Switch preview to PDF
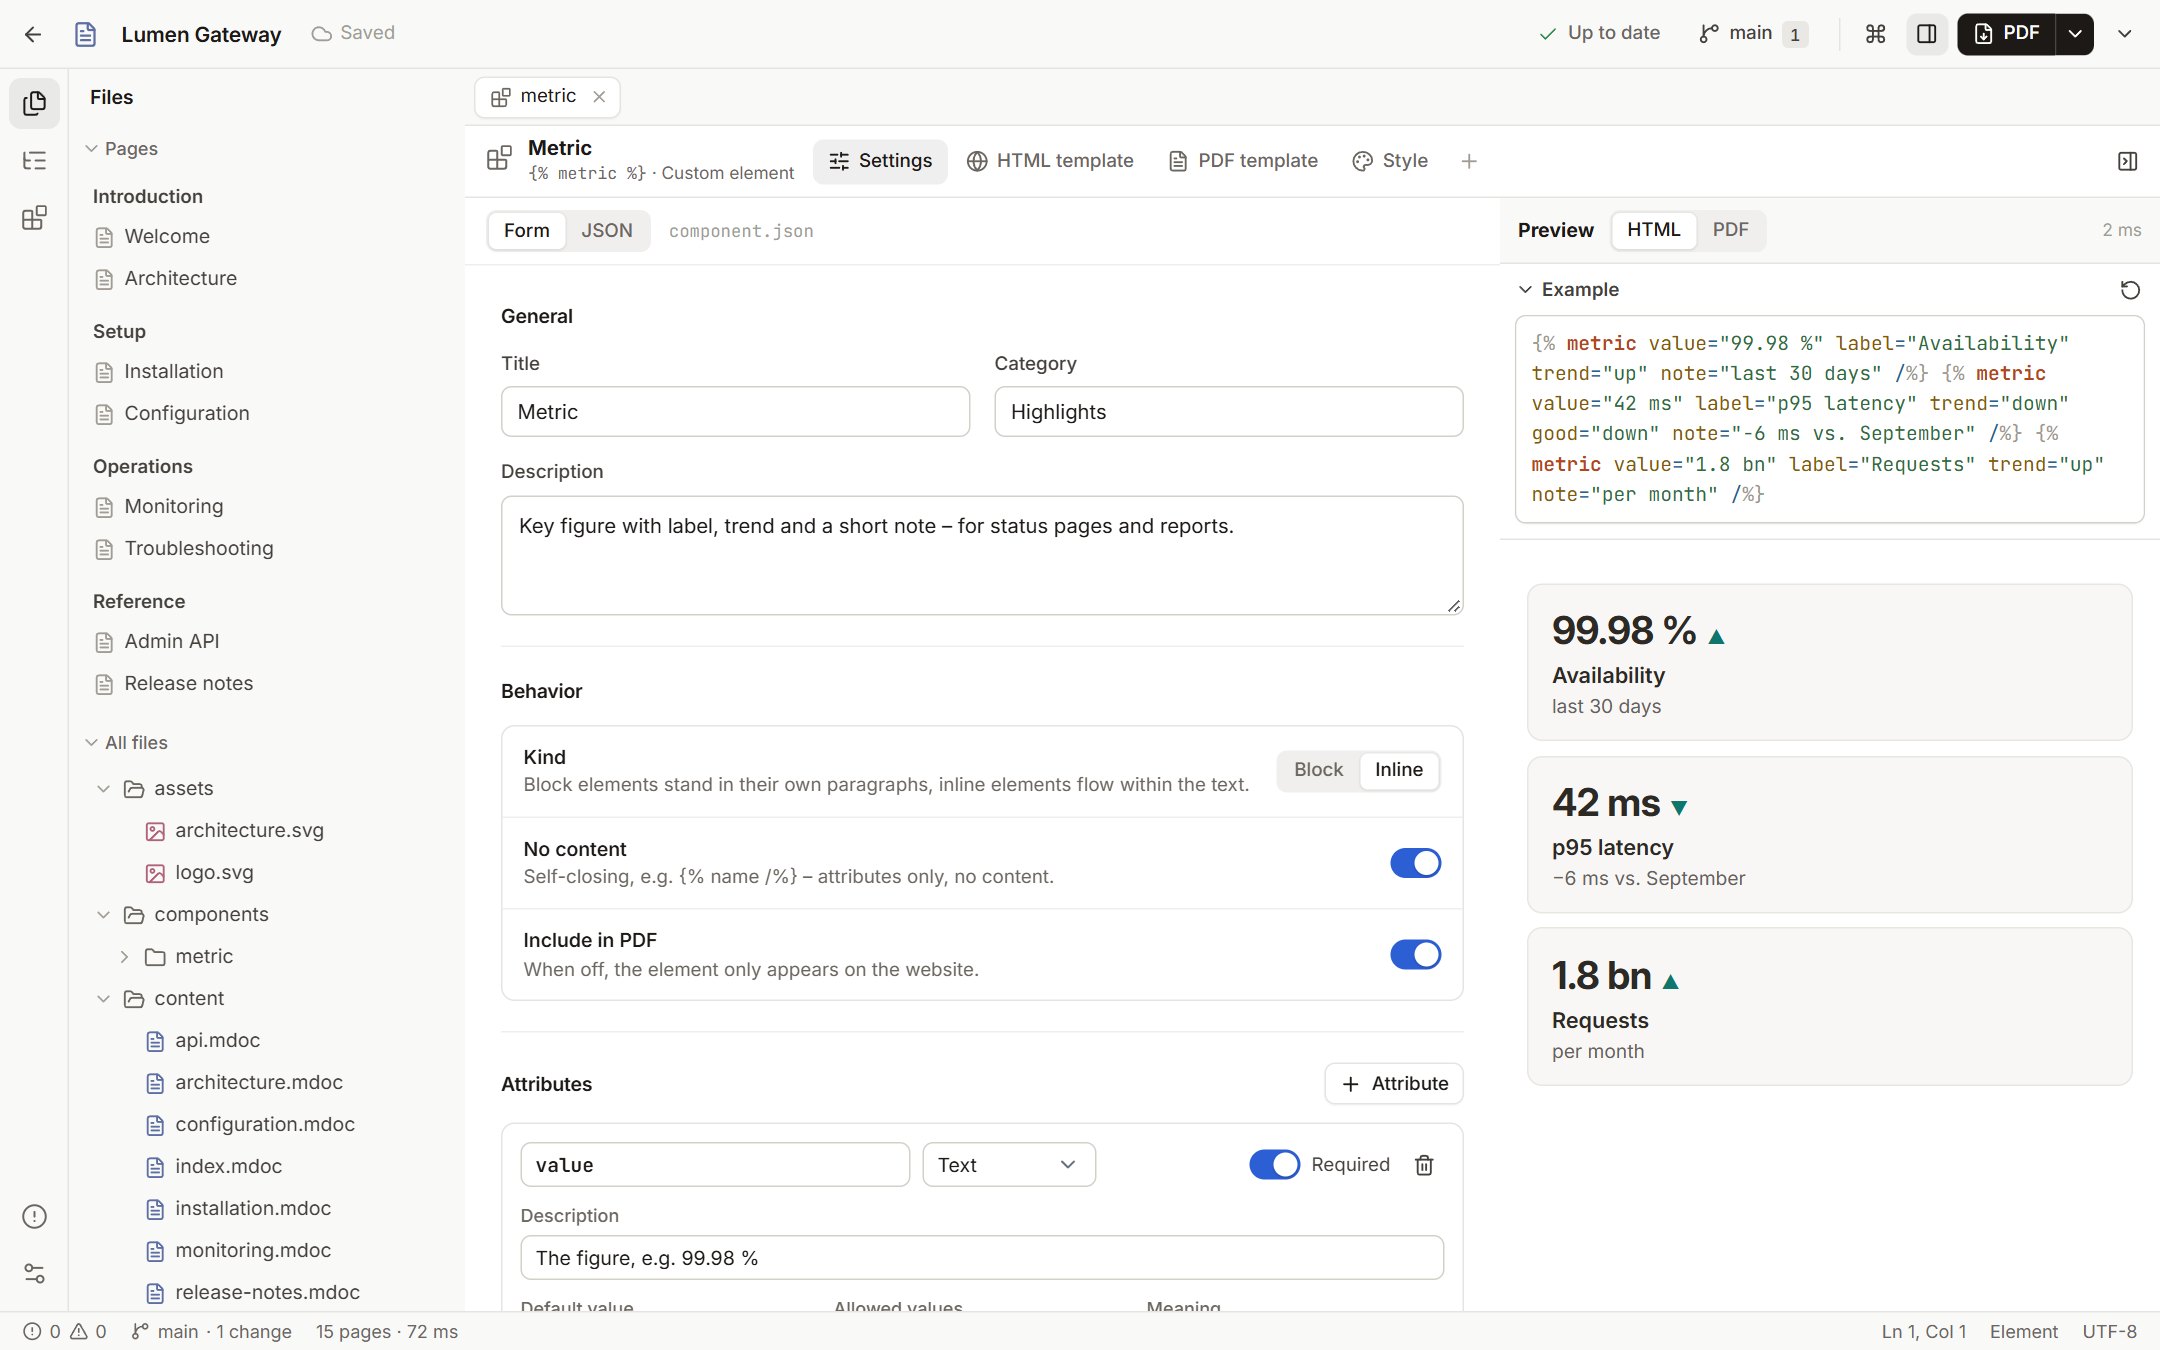The height and width of the screenshot is (1350, 2160). coord(1730,230)
